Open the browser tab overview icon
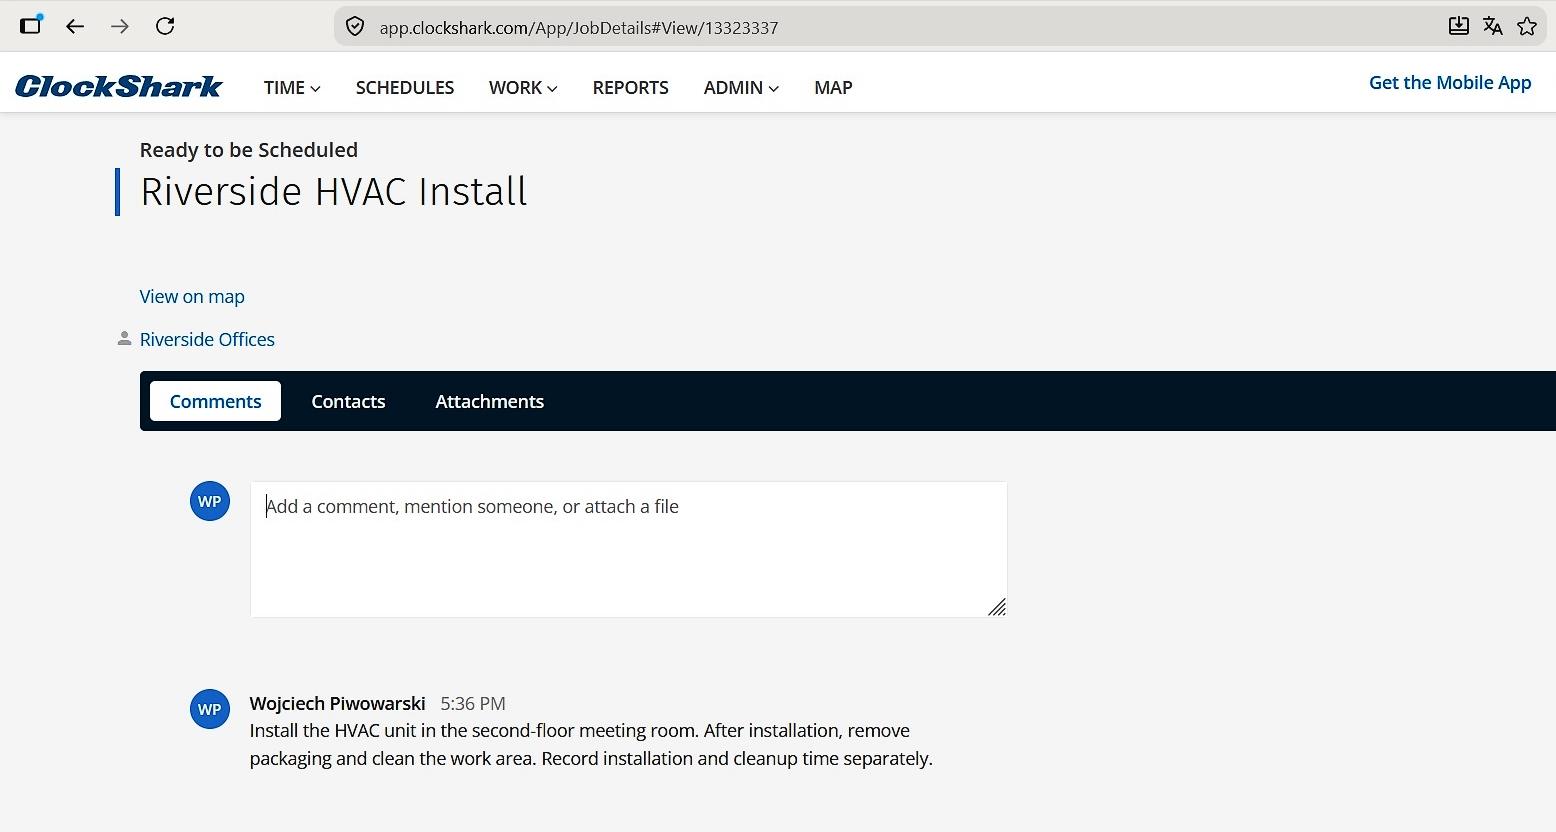 coord(31,25)
